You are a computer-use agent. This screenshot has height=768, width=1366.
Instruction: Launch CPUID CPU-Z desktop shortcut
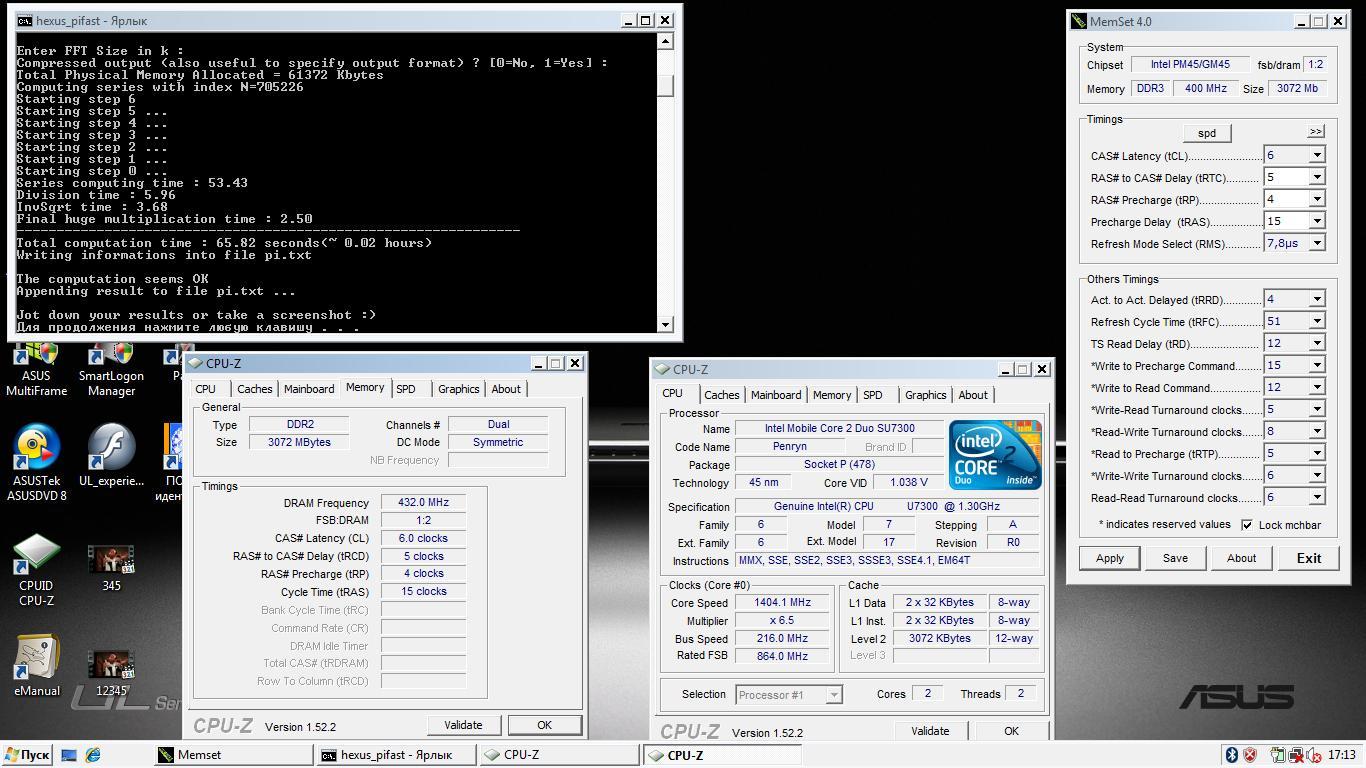click(36, 570)
